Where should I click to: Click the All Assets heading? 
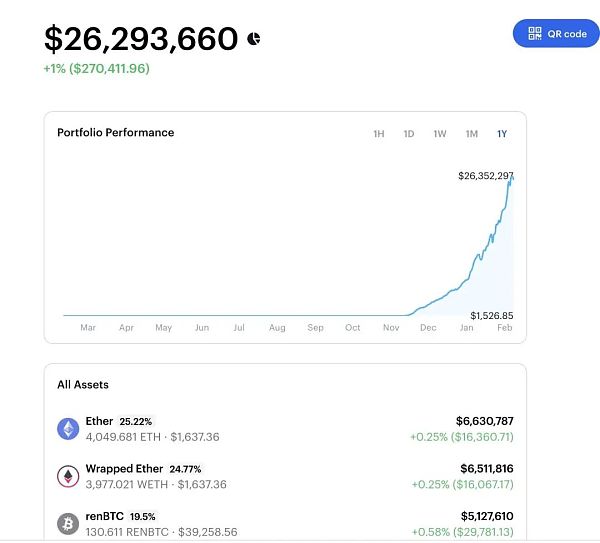coord(83,385)
